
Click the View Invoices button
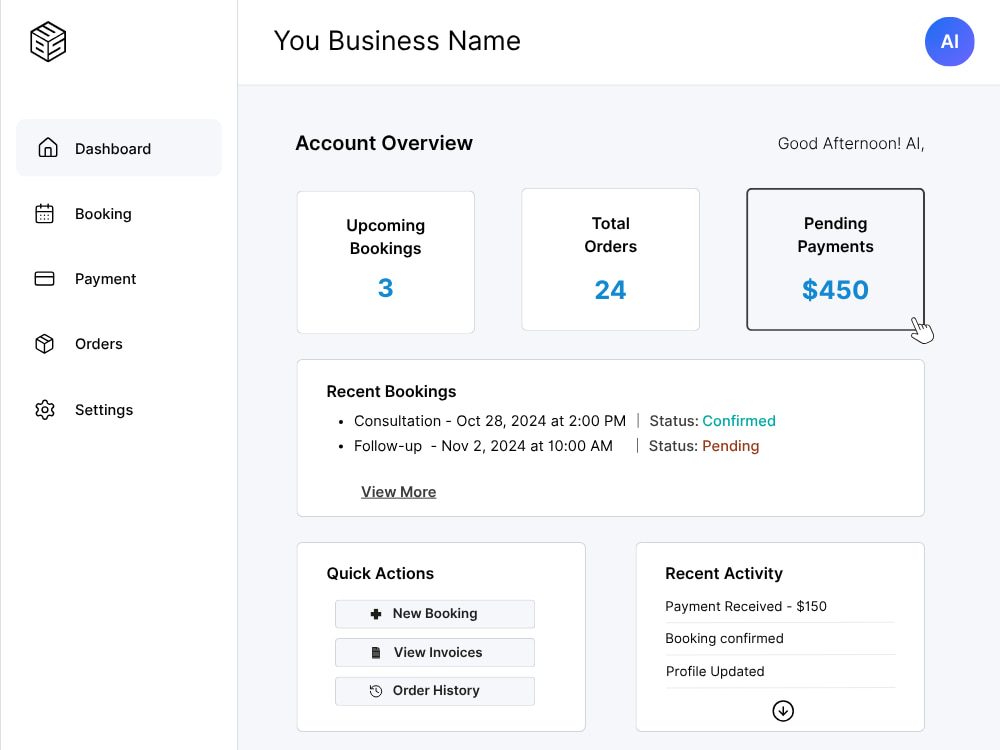[435, 652]
